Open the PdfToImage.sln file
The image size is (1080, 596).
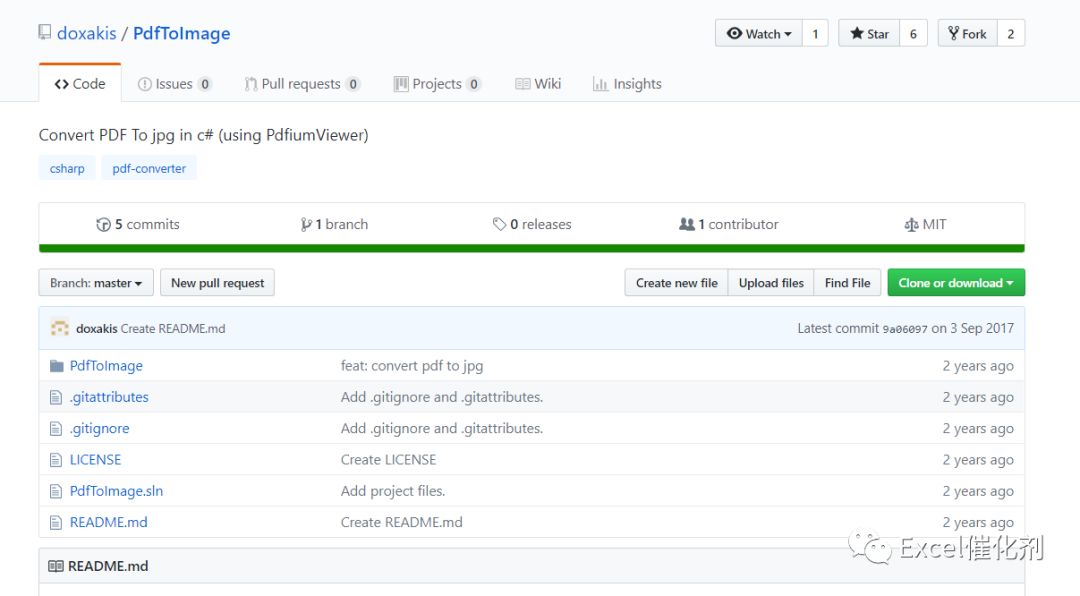point(116,491)
